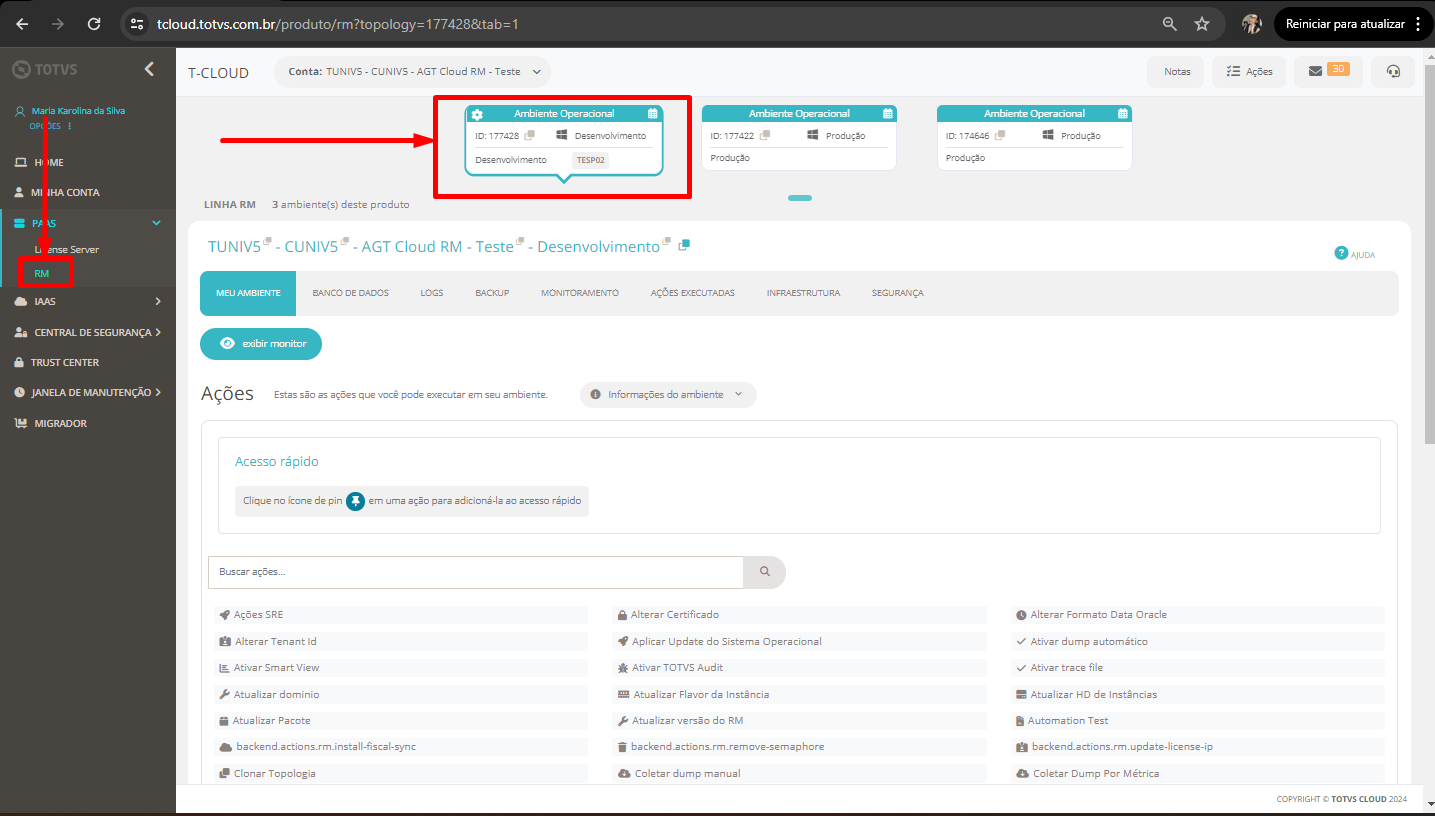Open the SEGURANÇA tab
This screenshot has height=816, width=1435.
click(897, 293)
